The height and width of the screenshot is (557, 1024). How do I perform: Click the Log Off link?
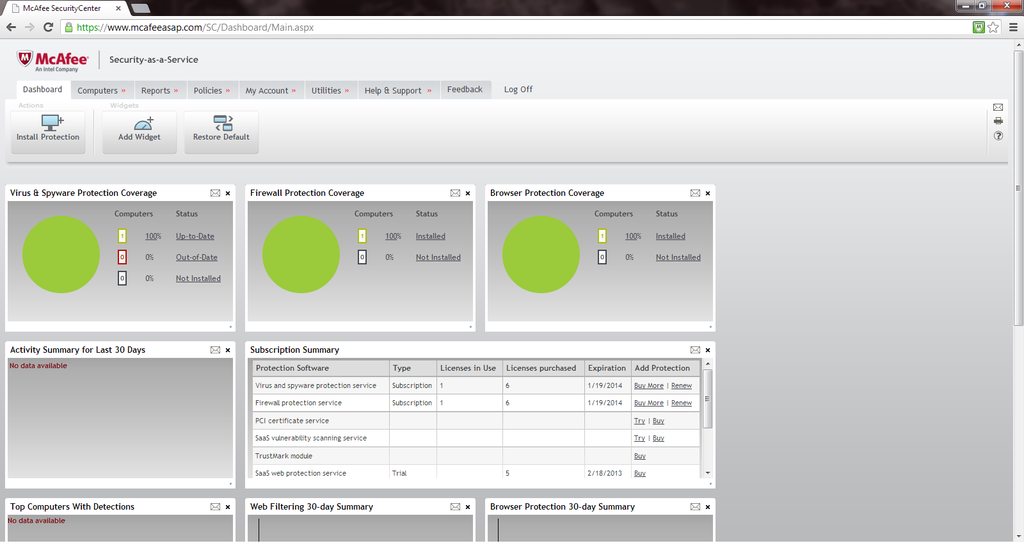518,89
